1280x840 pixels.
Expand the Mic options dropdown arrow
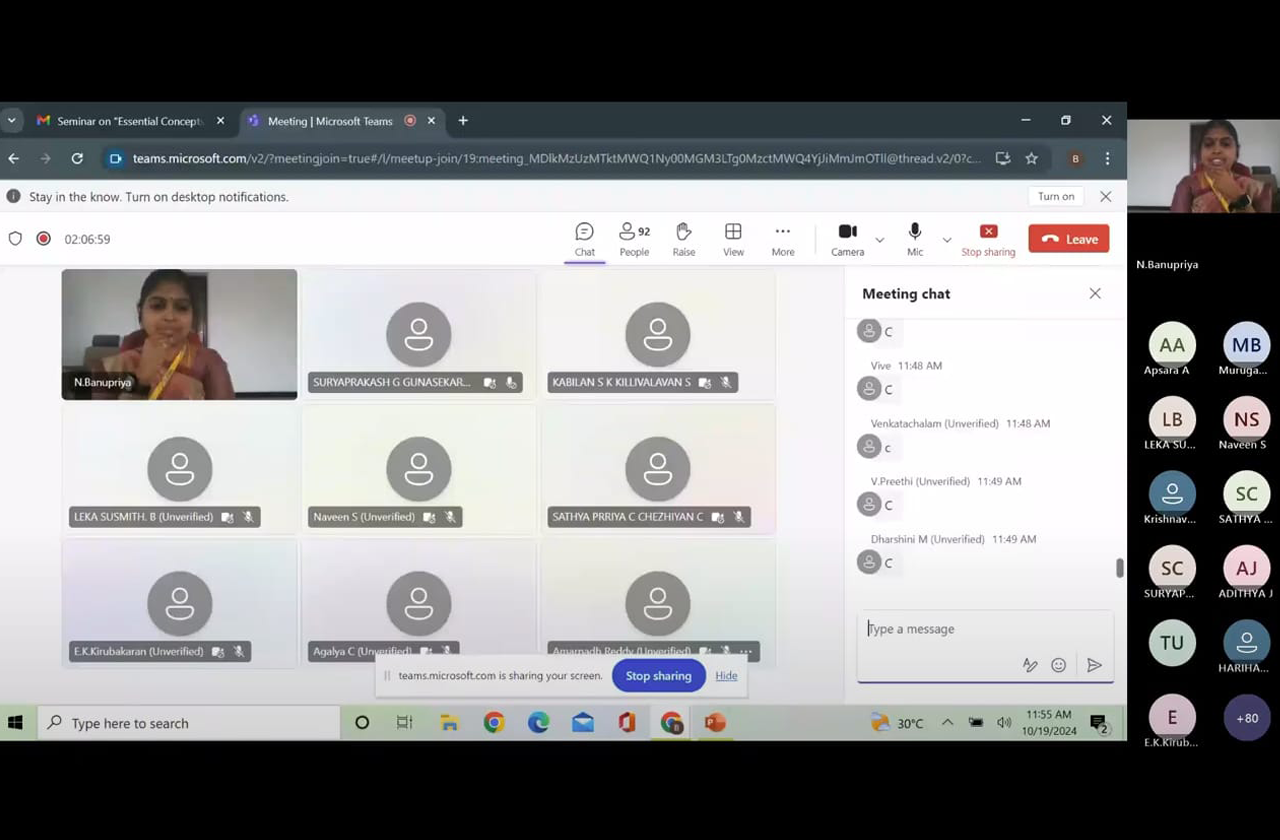(x=947, y=240)
